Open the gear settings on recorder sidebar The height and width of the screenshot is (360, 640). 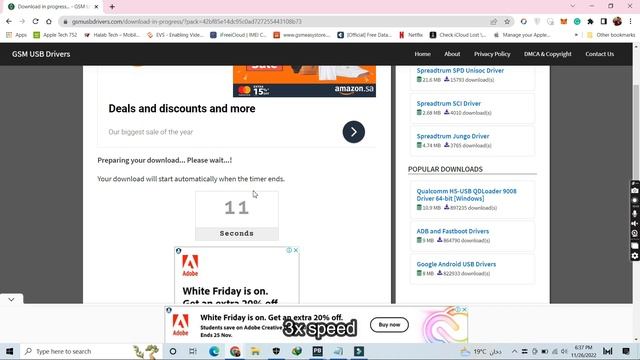click(635, 256)
